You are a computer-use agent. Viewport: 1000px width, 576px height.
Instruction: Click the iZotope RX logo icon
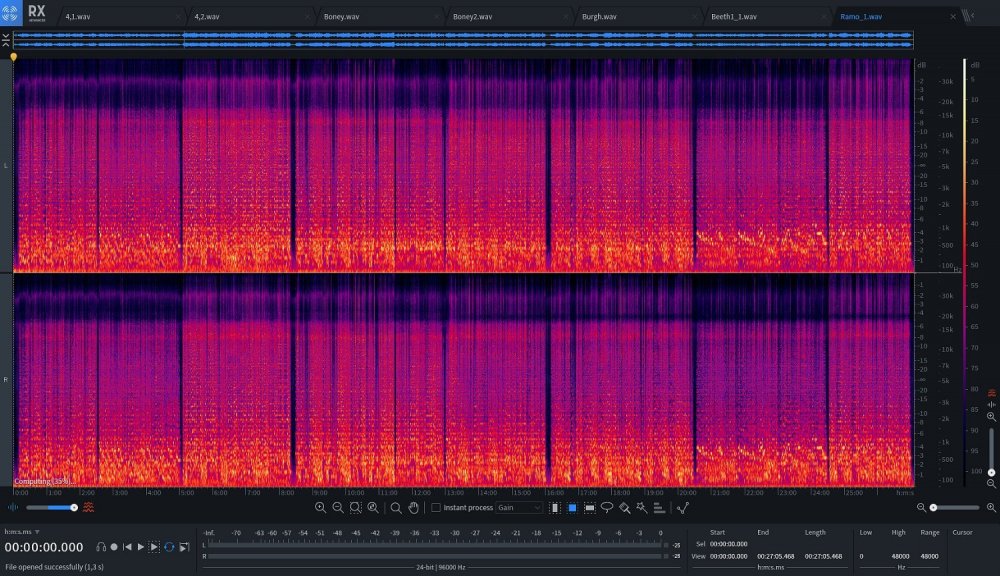[11, 13]
